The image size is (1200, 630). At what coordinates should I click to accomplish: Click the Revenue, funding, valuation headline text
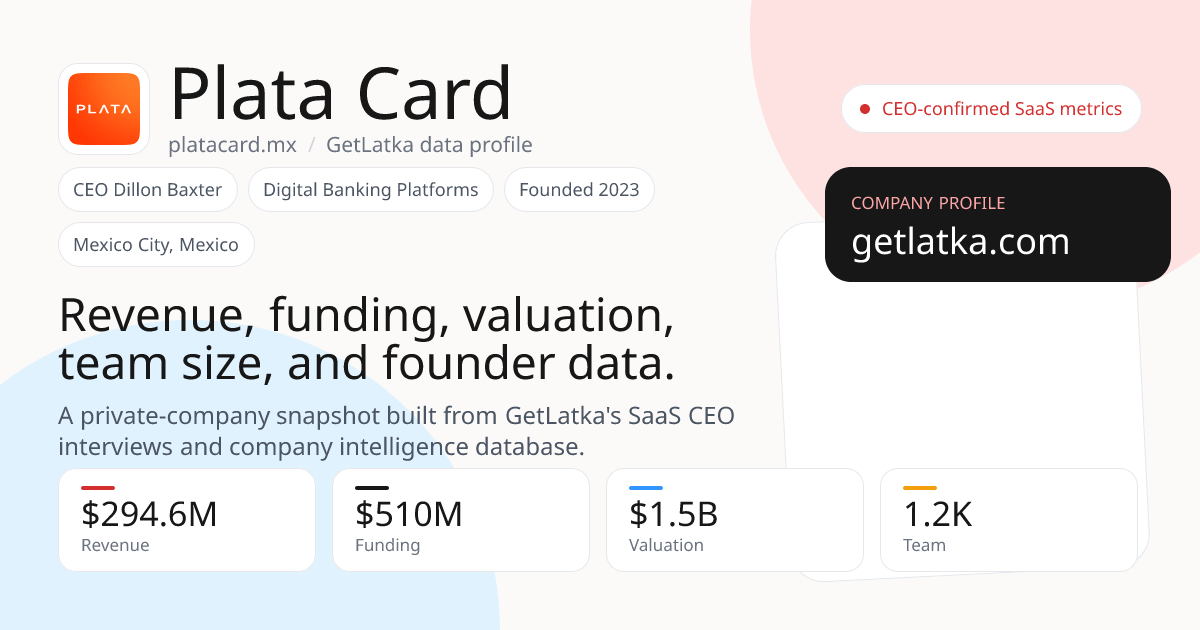(x=367, y=340)
